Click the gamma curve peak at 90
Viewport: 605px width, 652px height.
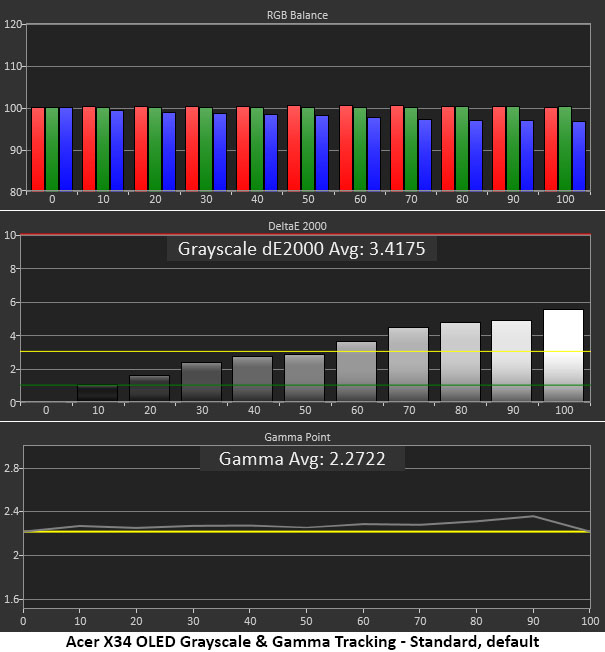click(x=533, y=516)
